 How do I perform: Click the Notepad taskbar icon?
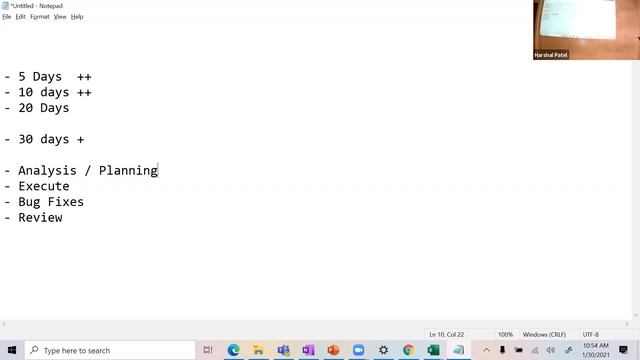[x=458, y=350]
